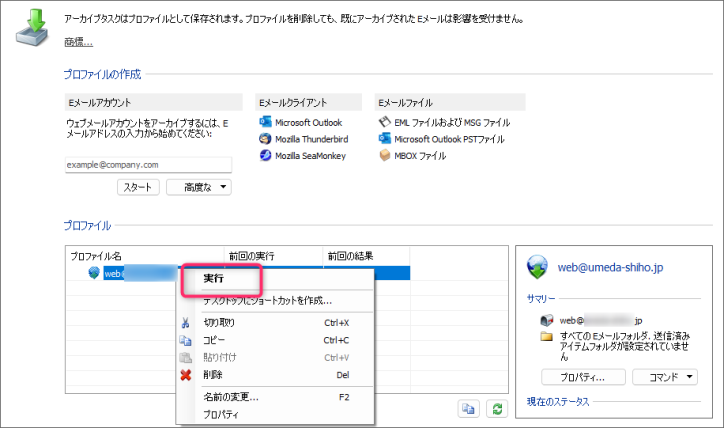
Task: Click the EML and MSG files icon
Action: 385,122
